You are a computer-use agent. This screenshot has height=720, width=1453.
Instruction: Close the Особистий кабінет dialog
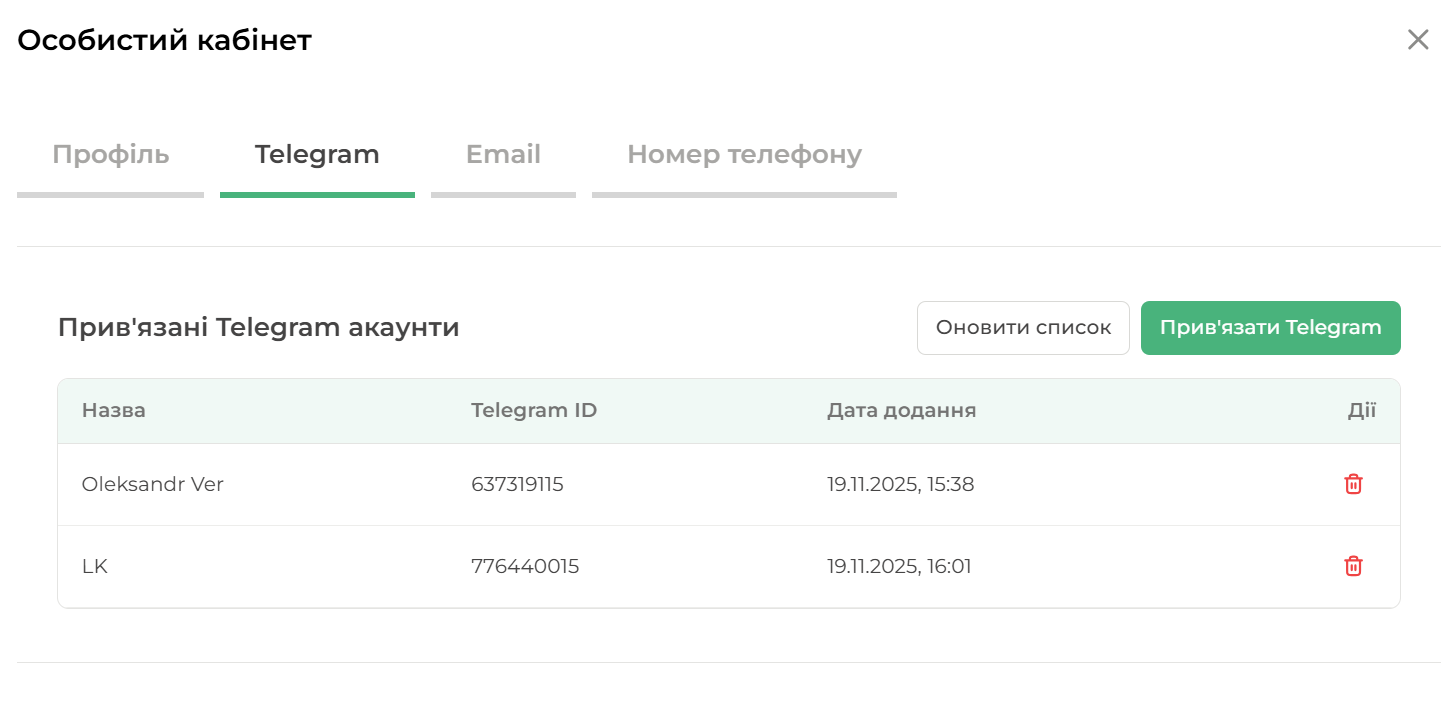(1418, 40)
